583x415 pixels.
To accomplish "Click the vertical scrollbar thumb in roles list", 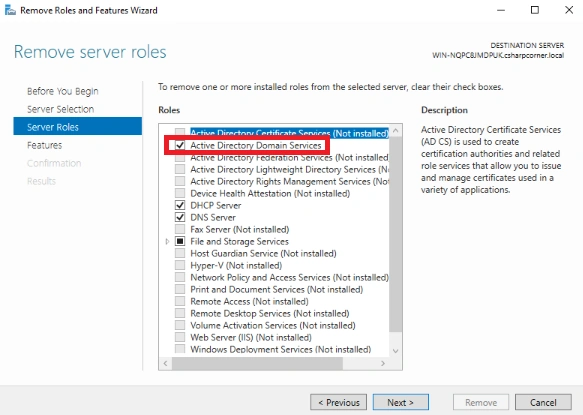I will (x=395, y=234).
